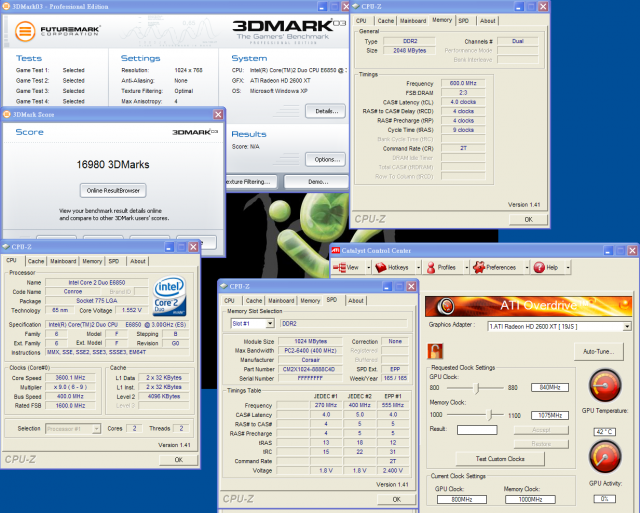The image size is (640, 513).
Task: Open View dropdown arrow in Catalyst toolbar
Action: point(369,268)
